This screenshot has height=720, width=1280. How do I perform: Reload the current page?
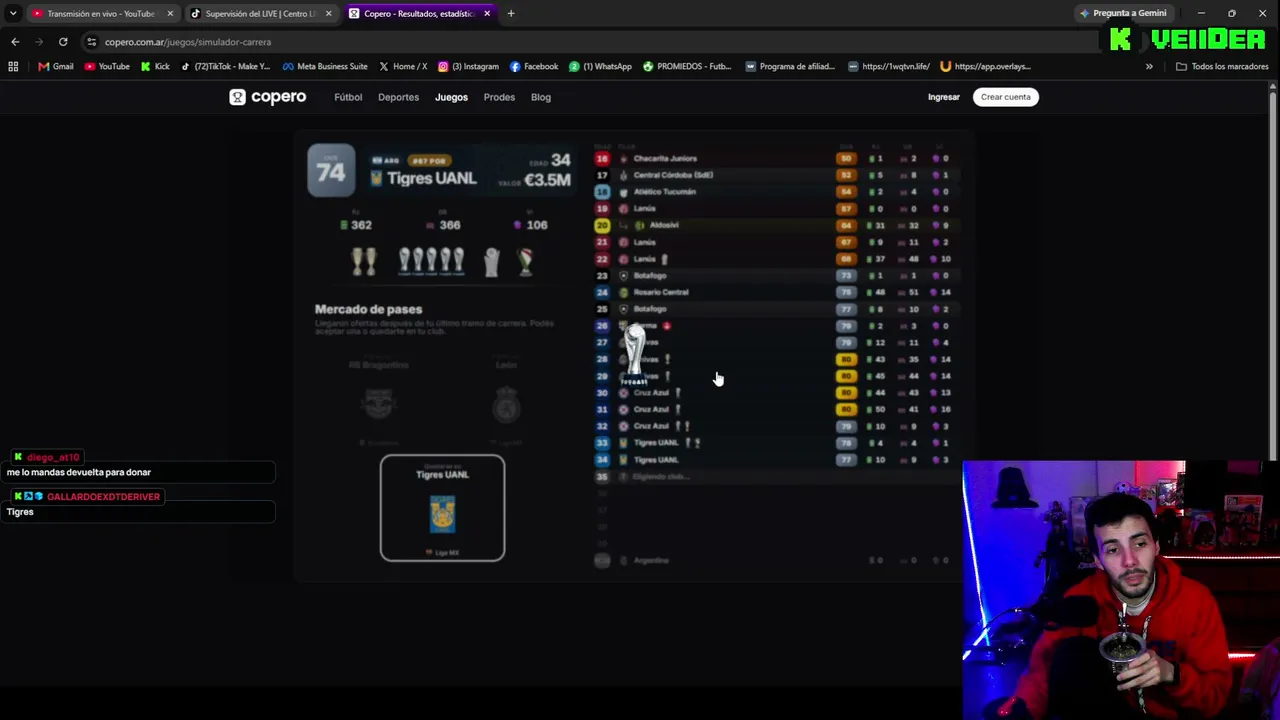coord(63,42)
